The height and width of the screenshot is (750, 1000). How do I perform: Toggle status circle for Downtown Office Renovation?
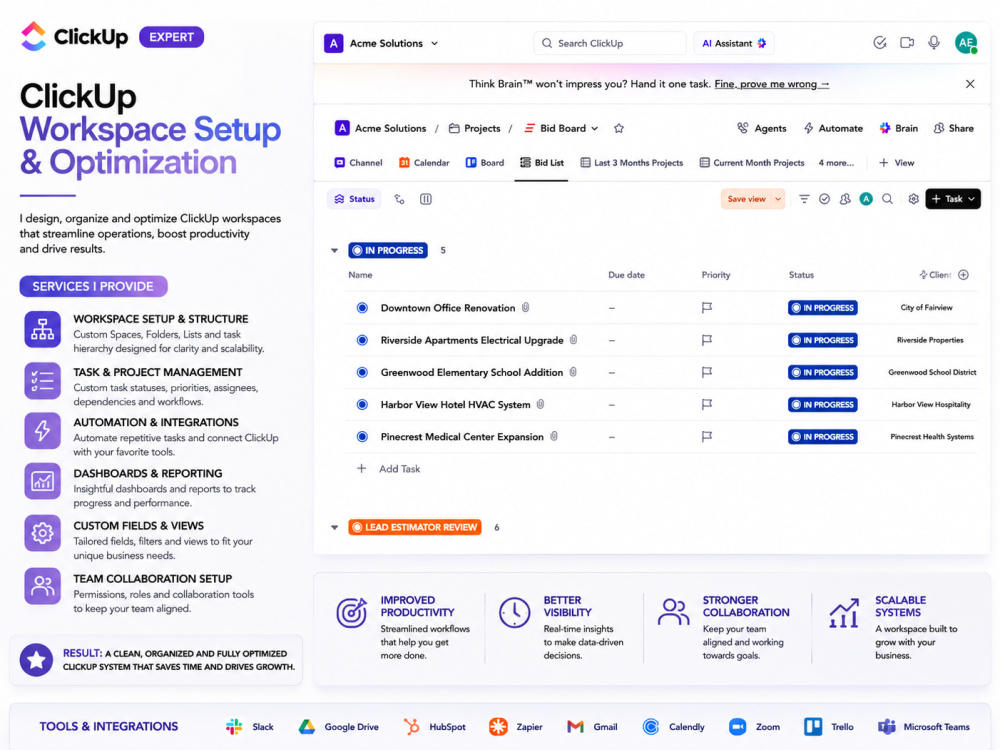[x=362, y=308]
